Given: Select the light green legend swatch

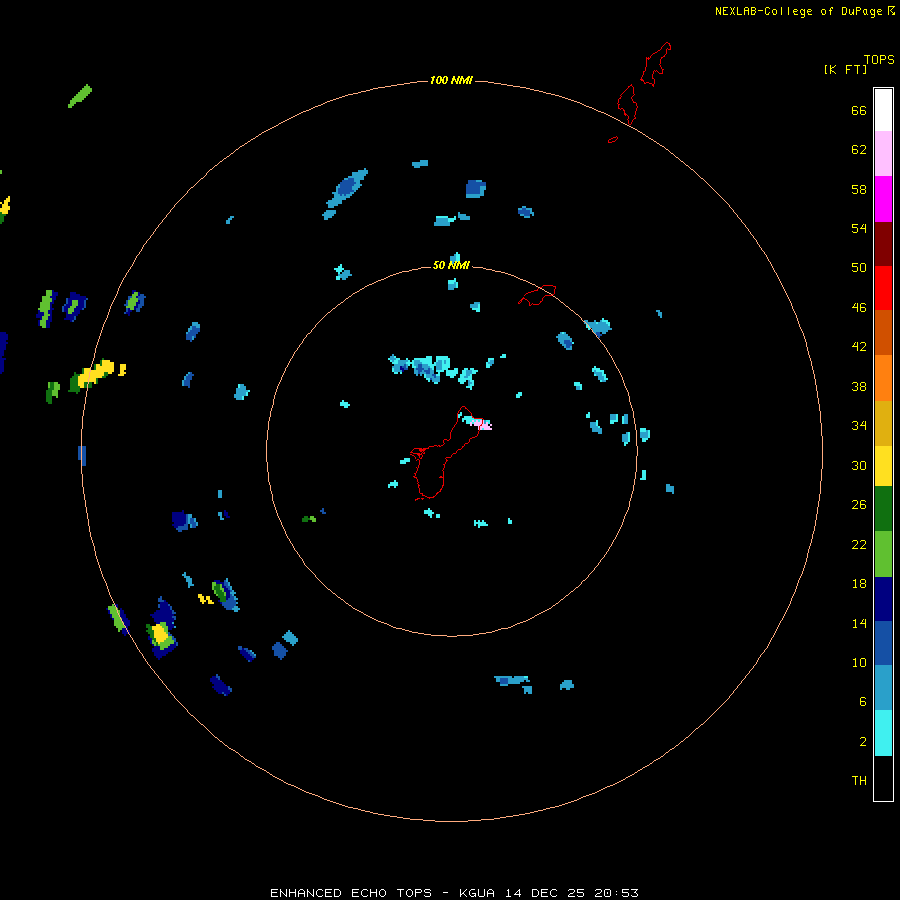Looking at the screenshot, I should tap(883, 554).
